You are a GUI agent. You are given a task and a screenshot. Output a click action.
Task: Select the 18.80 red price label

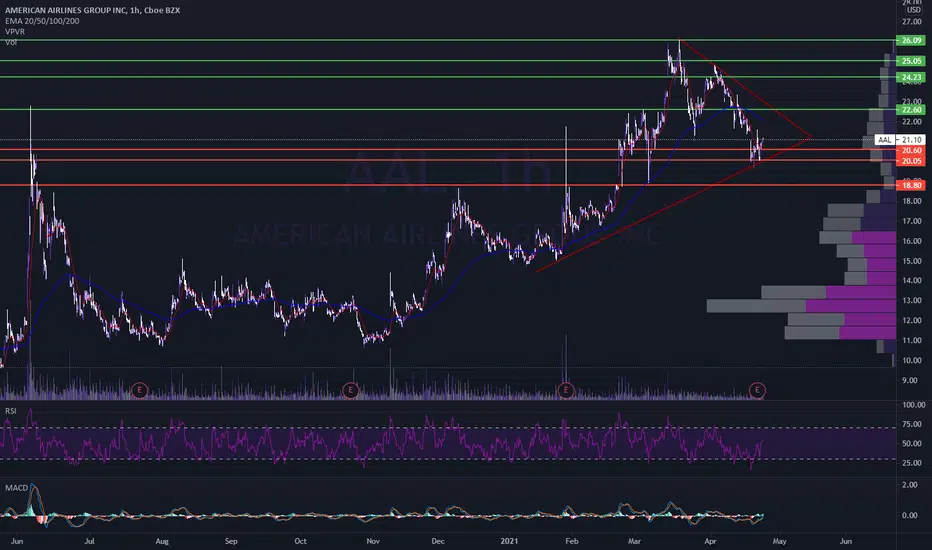(x=911, y=186)
